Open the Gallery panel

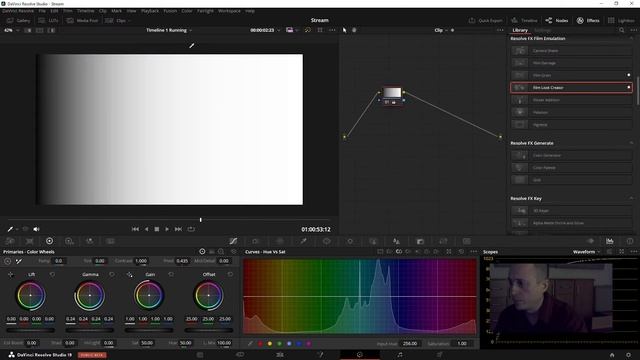pos(19,20)
